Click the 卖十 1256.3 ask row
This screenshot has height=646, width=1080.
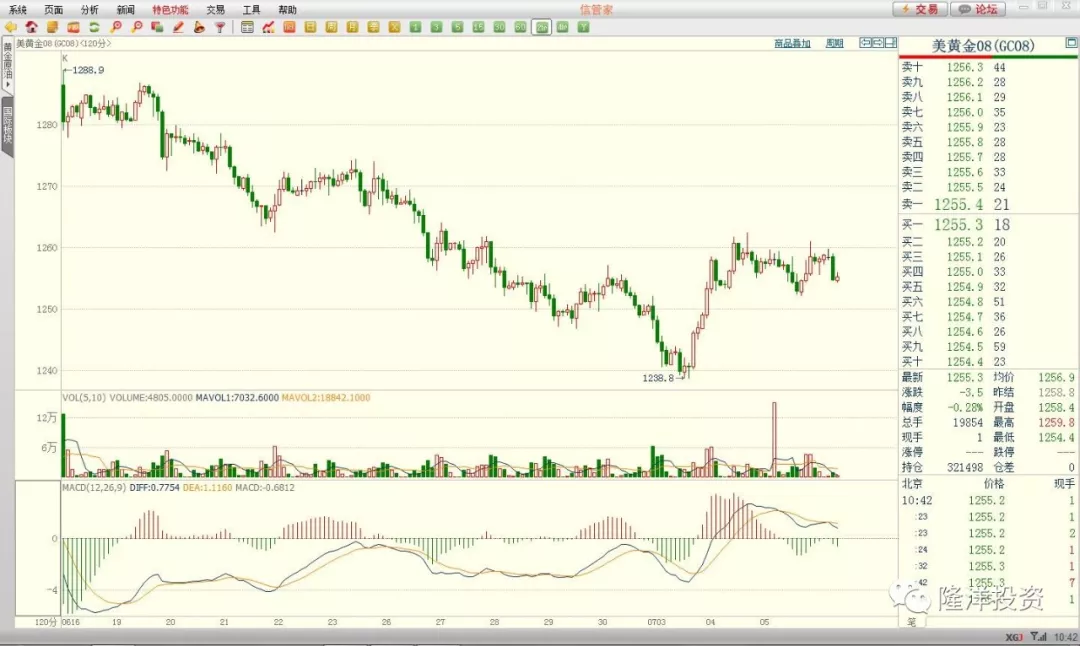point(989,67)
